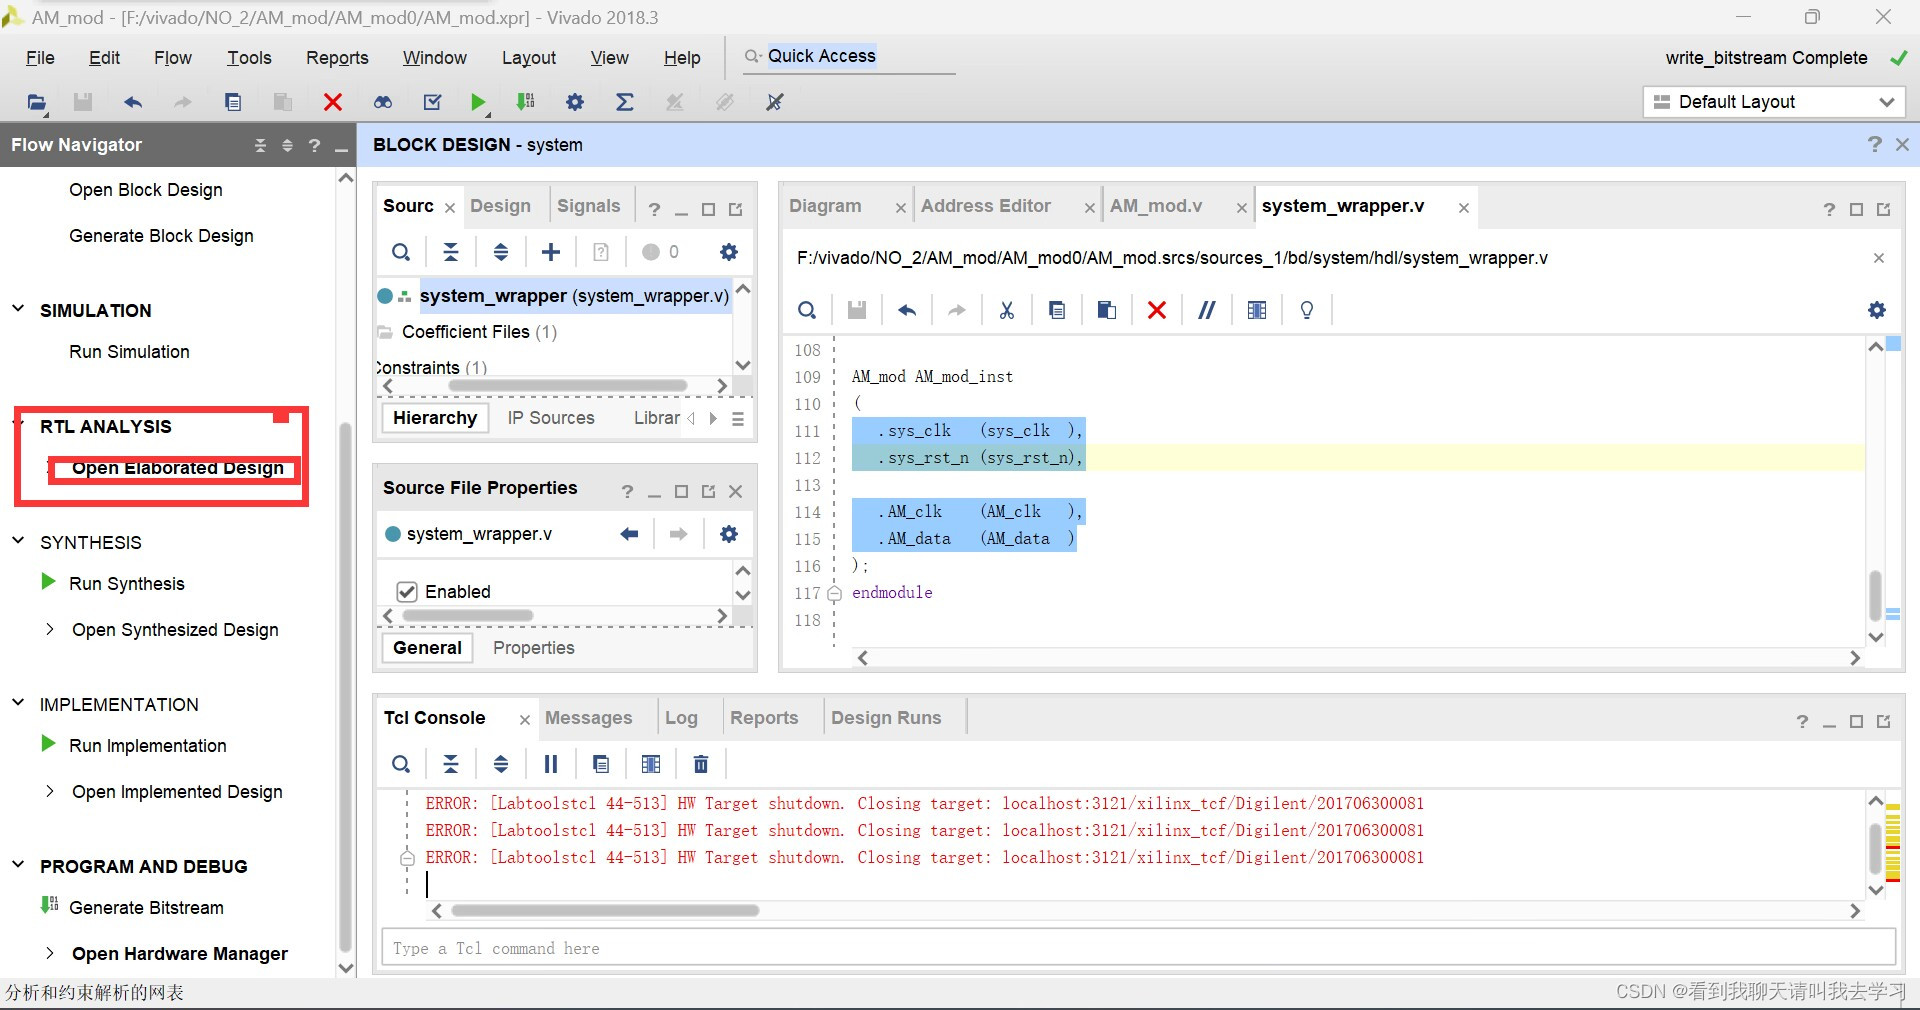Clear Tcl Console with trash icon
This screenshot has width=1920, height=1010.
pos(701,764)
